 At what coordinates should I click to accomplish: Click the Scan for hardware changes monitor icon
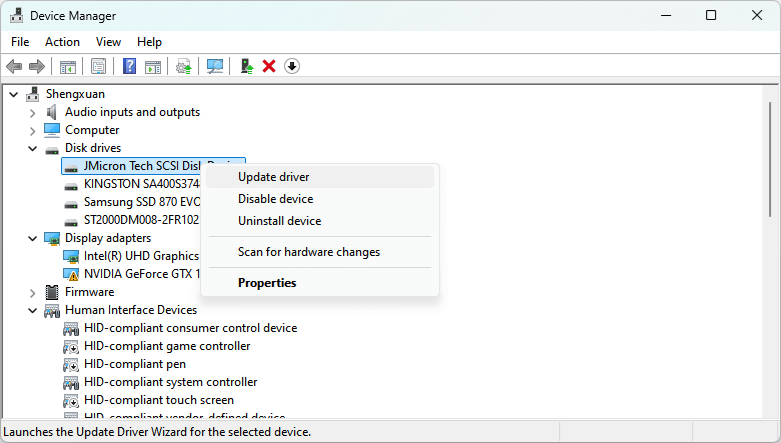pyautogui.click(x=215, y=66)
